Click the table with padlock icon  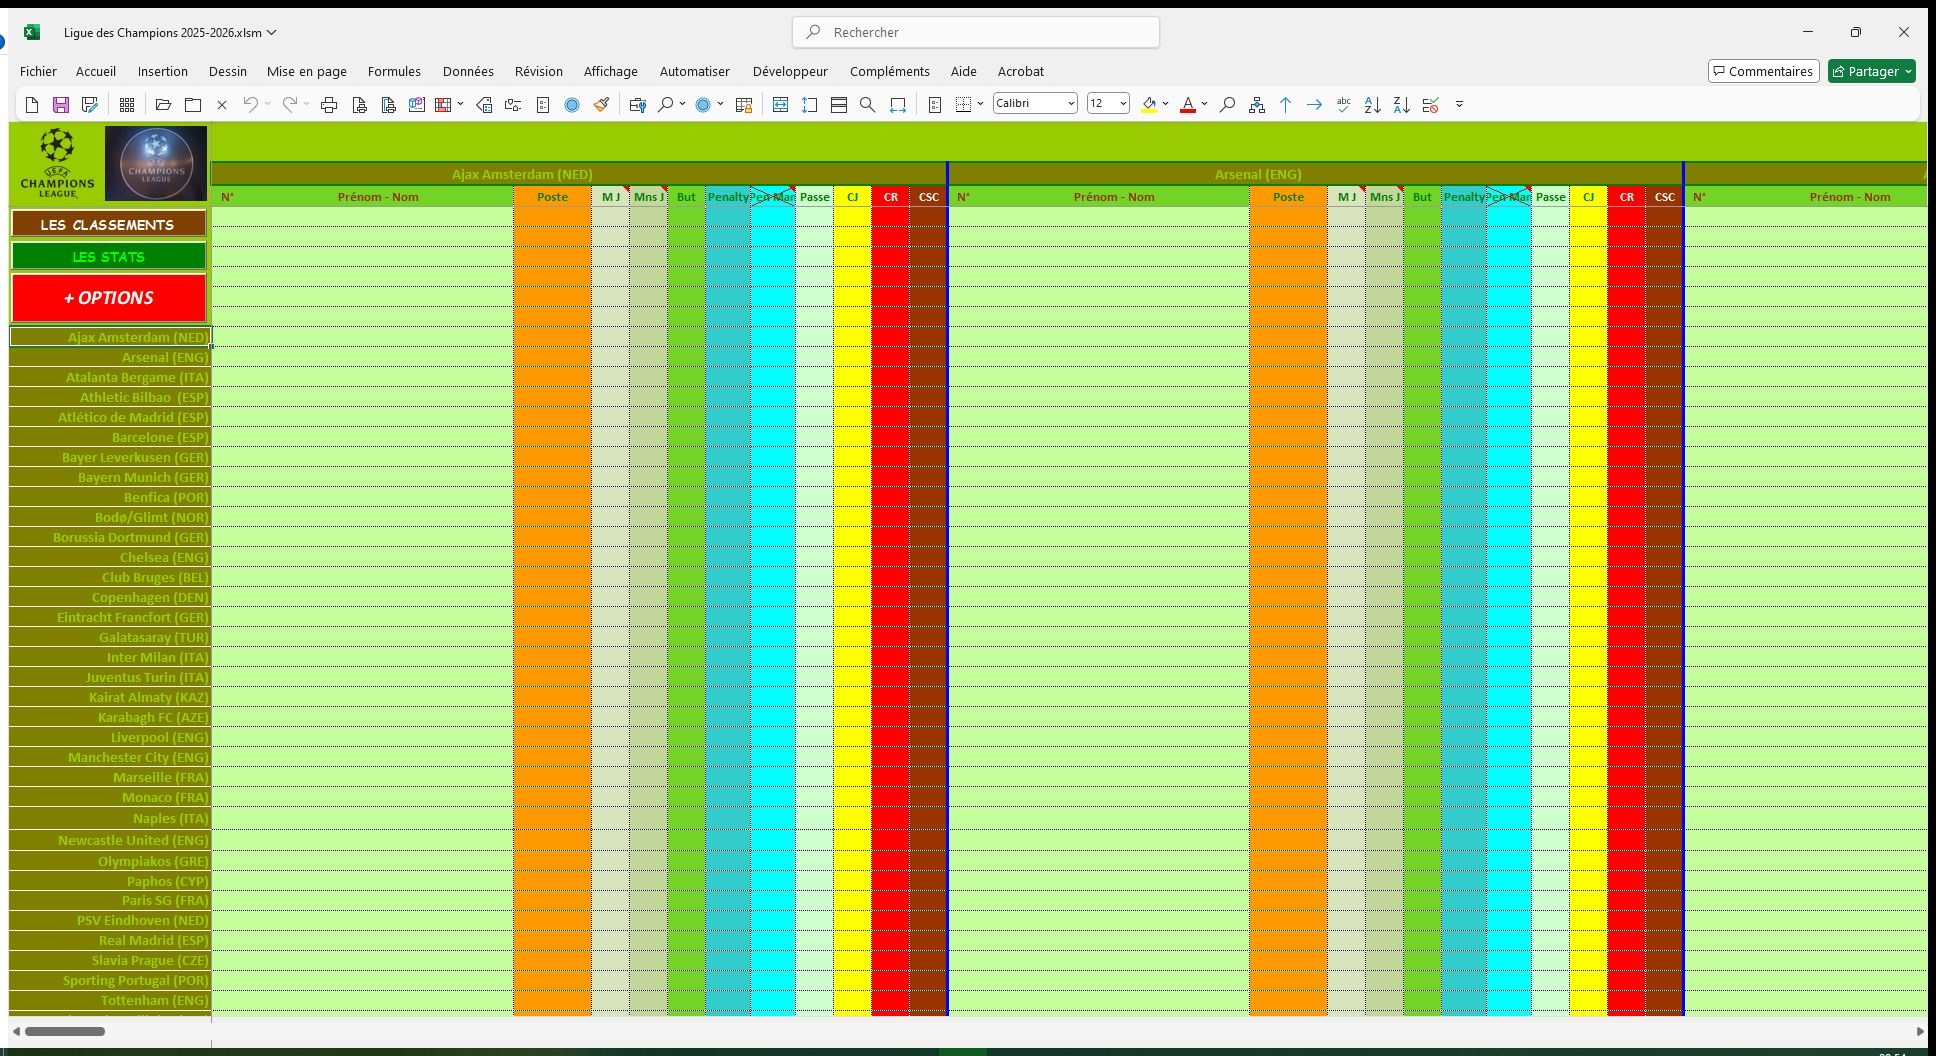[x=744, y=104]
